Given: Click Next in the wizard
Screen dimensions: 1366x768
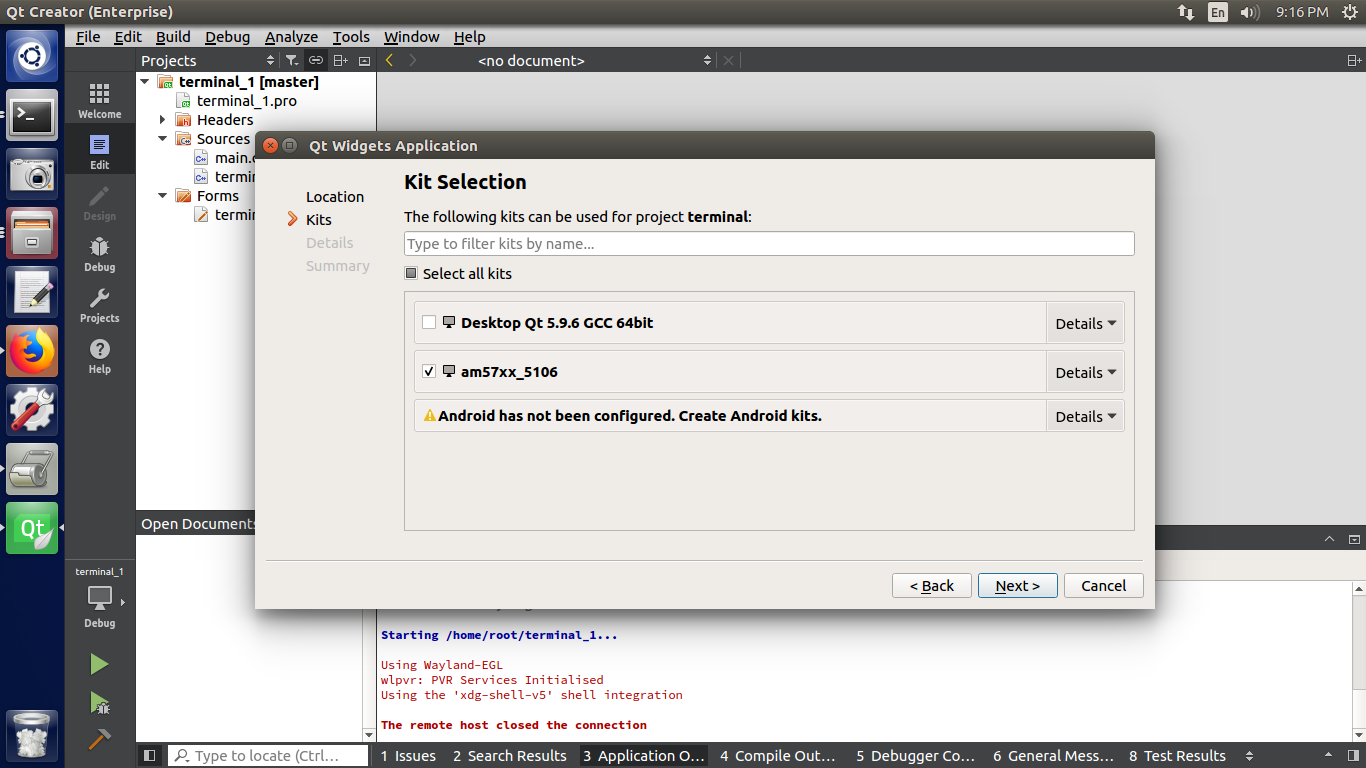Looking at the screenshot, I should (x=1018, y=586).
